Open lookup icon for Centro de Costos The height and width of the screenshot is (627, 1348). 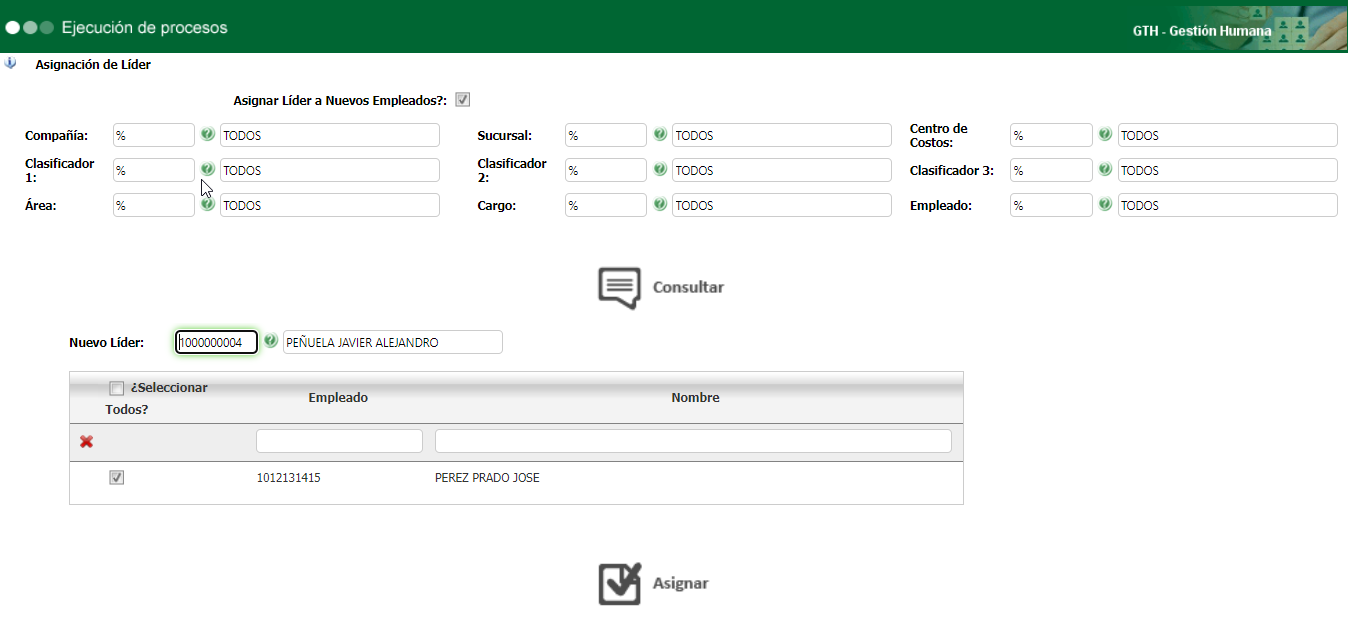[x=1105, y=135]
